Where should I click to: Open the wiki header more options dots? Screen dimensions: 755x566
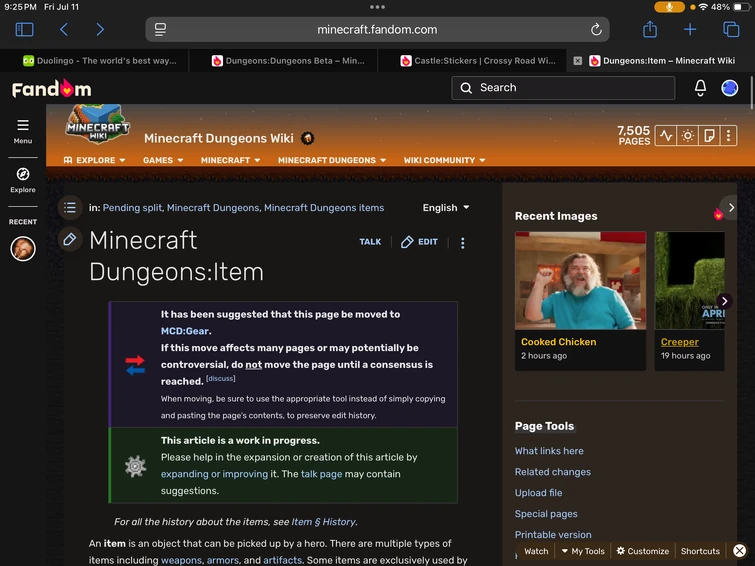pyautogui.click(x=728, y=135)
